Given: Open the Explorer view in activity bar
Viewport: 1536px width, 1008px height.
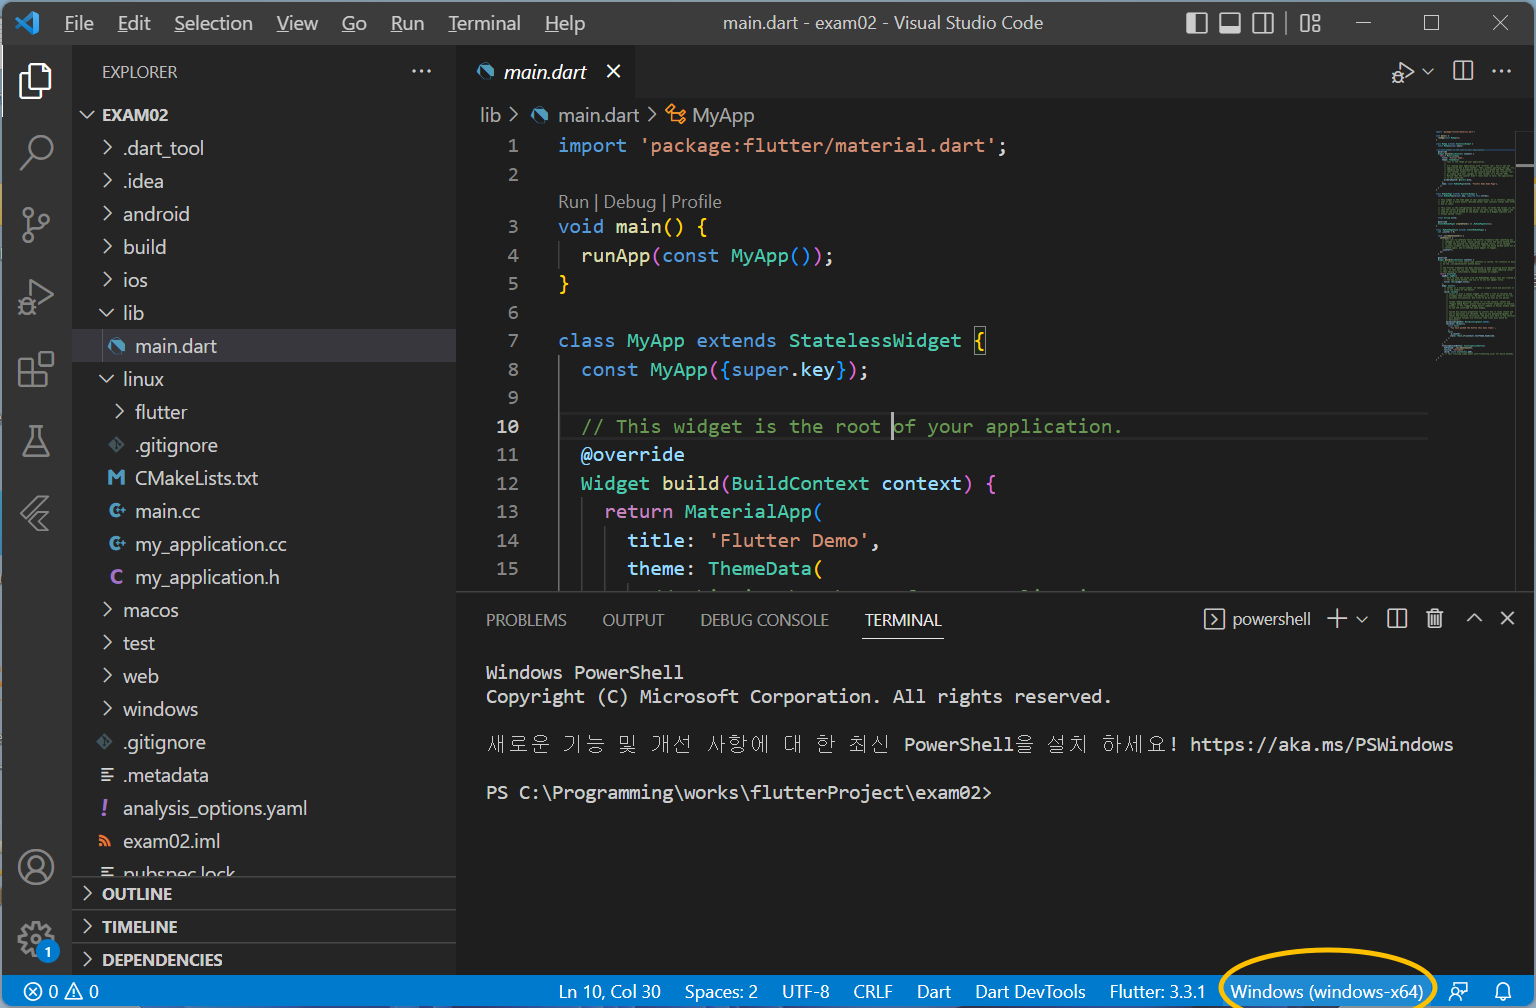Looking at the screenshot, I should point(36,80).
